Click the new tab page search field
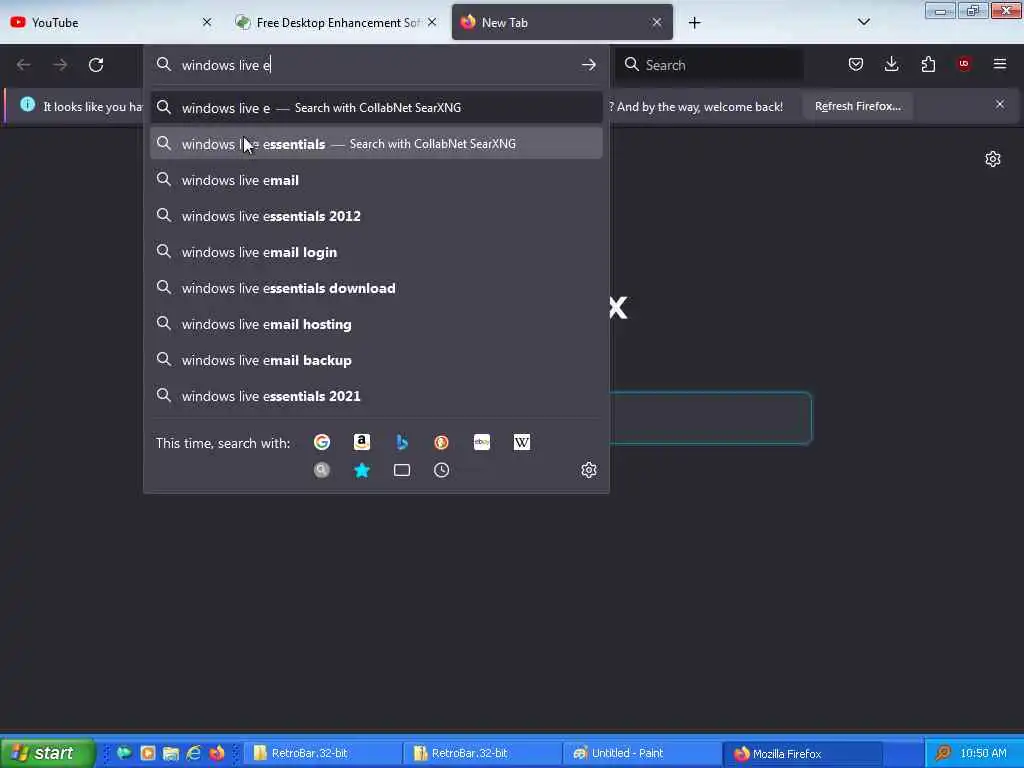This screenshot has height=768, width=1024. 711,418
